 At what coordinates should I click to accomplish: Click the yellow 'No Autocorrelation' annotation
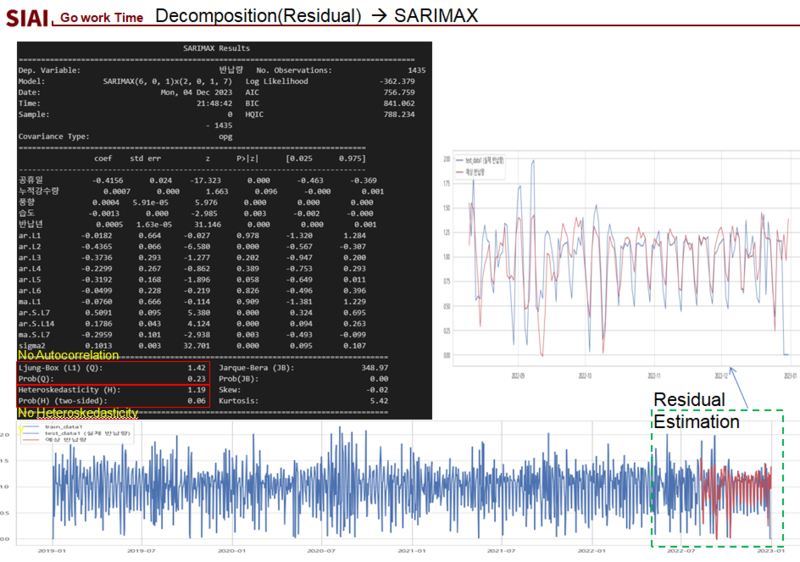point(67,355)
